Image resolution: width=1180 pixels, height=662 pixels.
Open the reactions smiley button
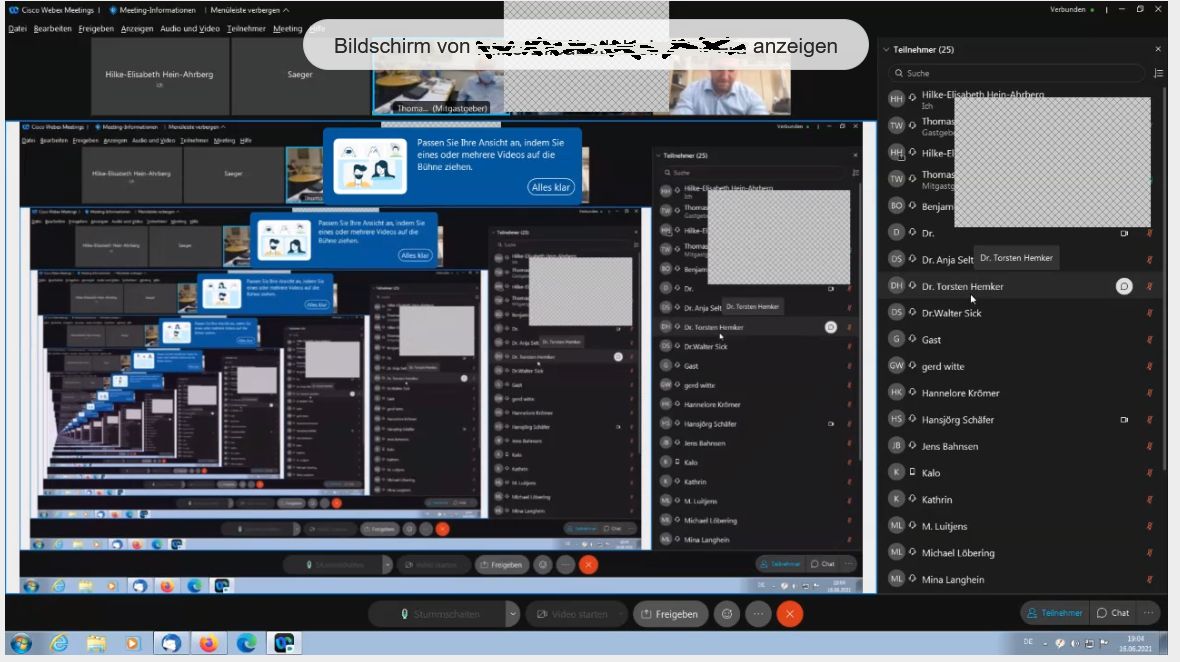(x=727, y=614)
